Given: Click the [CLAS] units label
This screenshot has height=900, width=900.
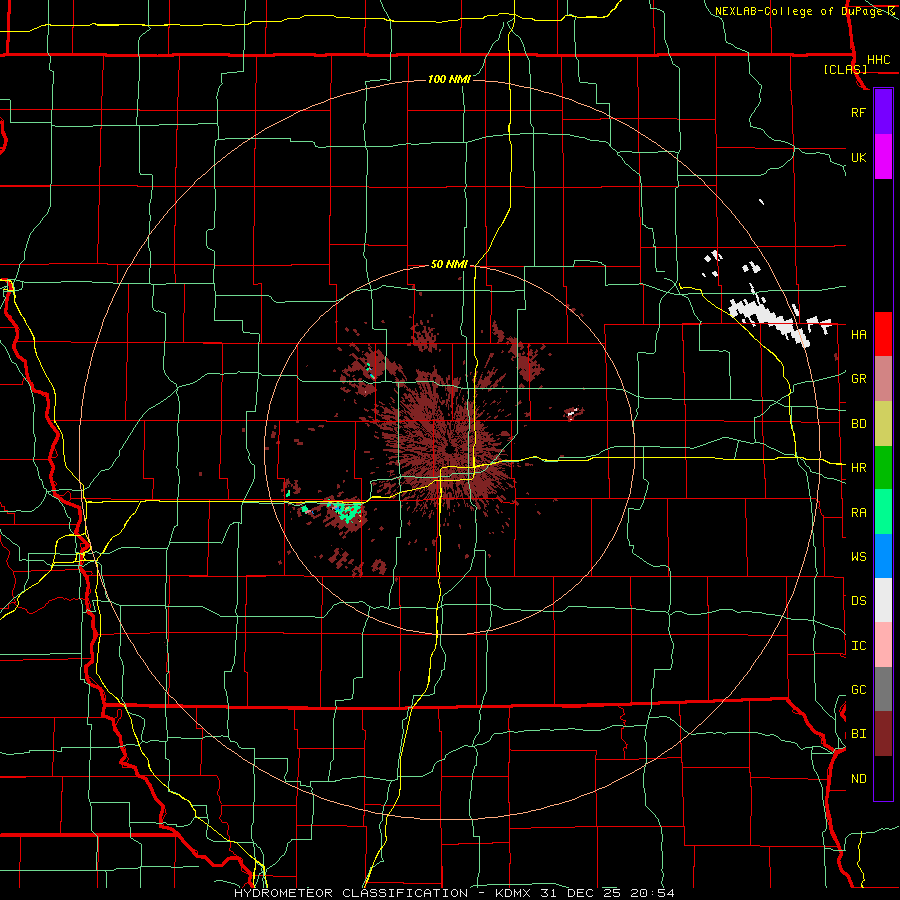Looking at the screenshot, I should click(845, 70).
